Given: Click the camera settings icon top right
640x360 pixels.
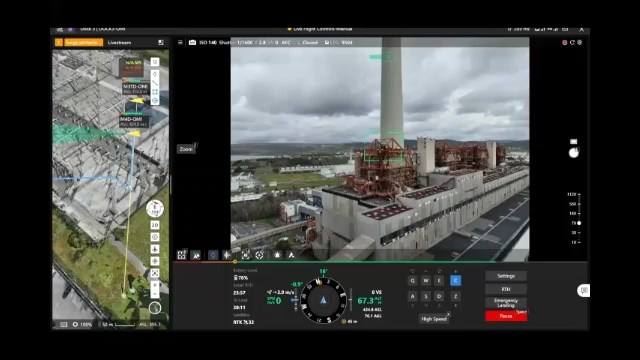Looking at the screenshot, I should point(580,42).
